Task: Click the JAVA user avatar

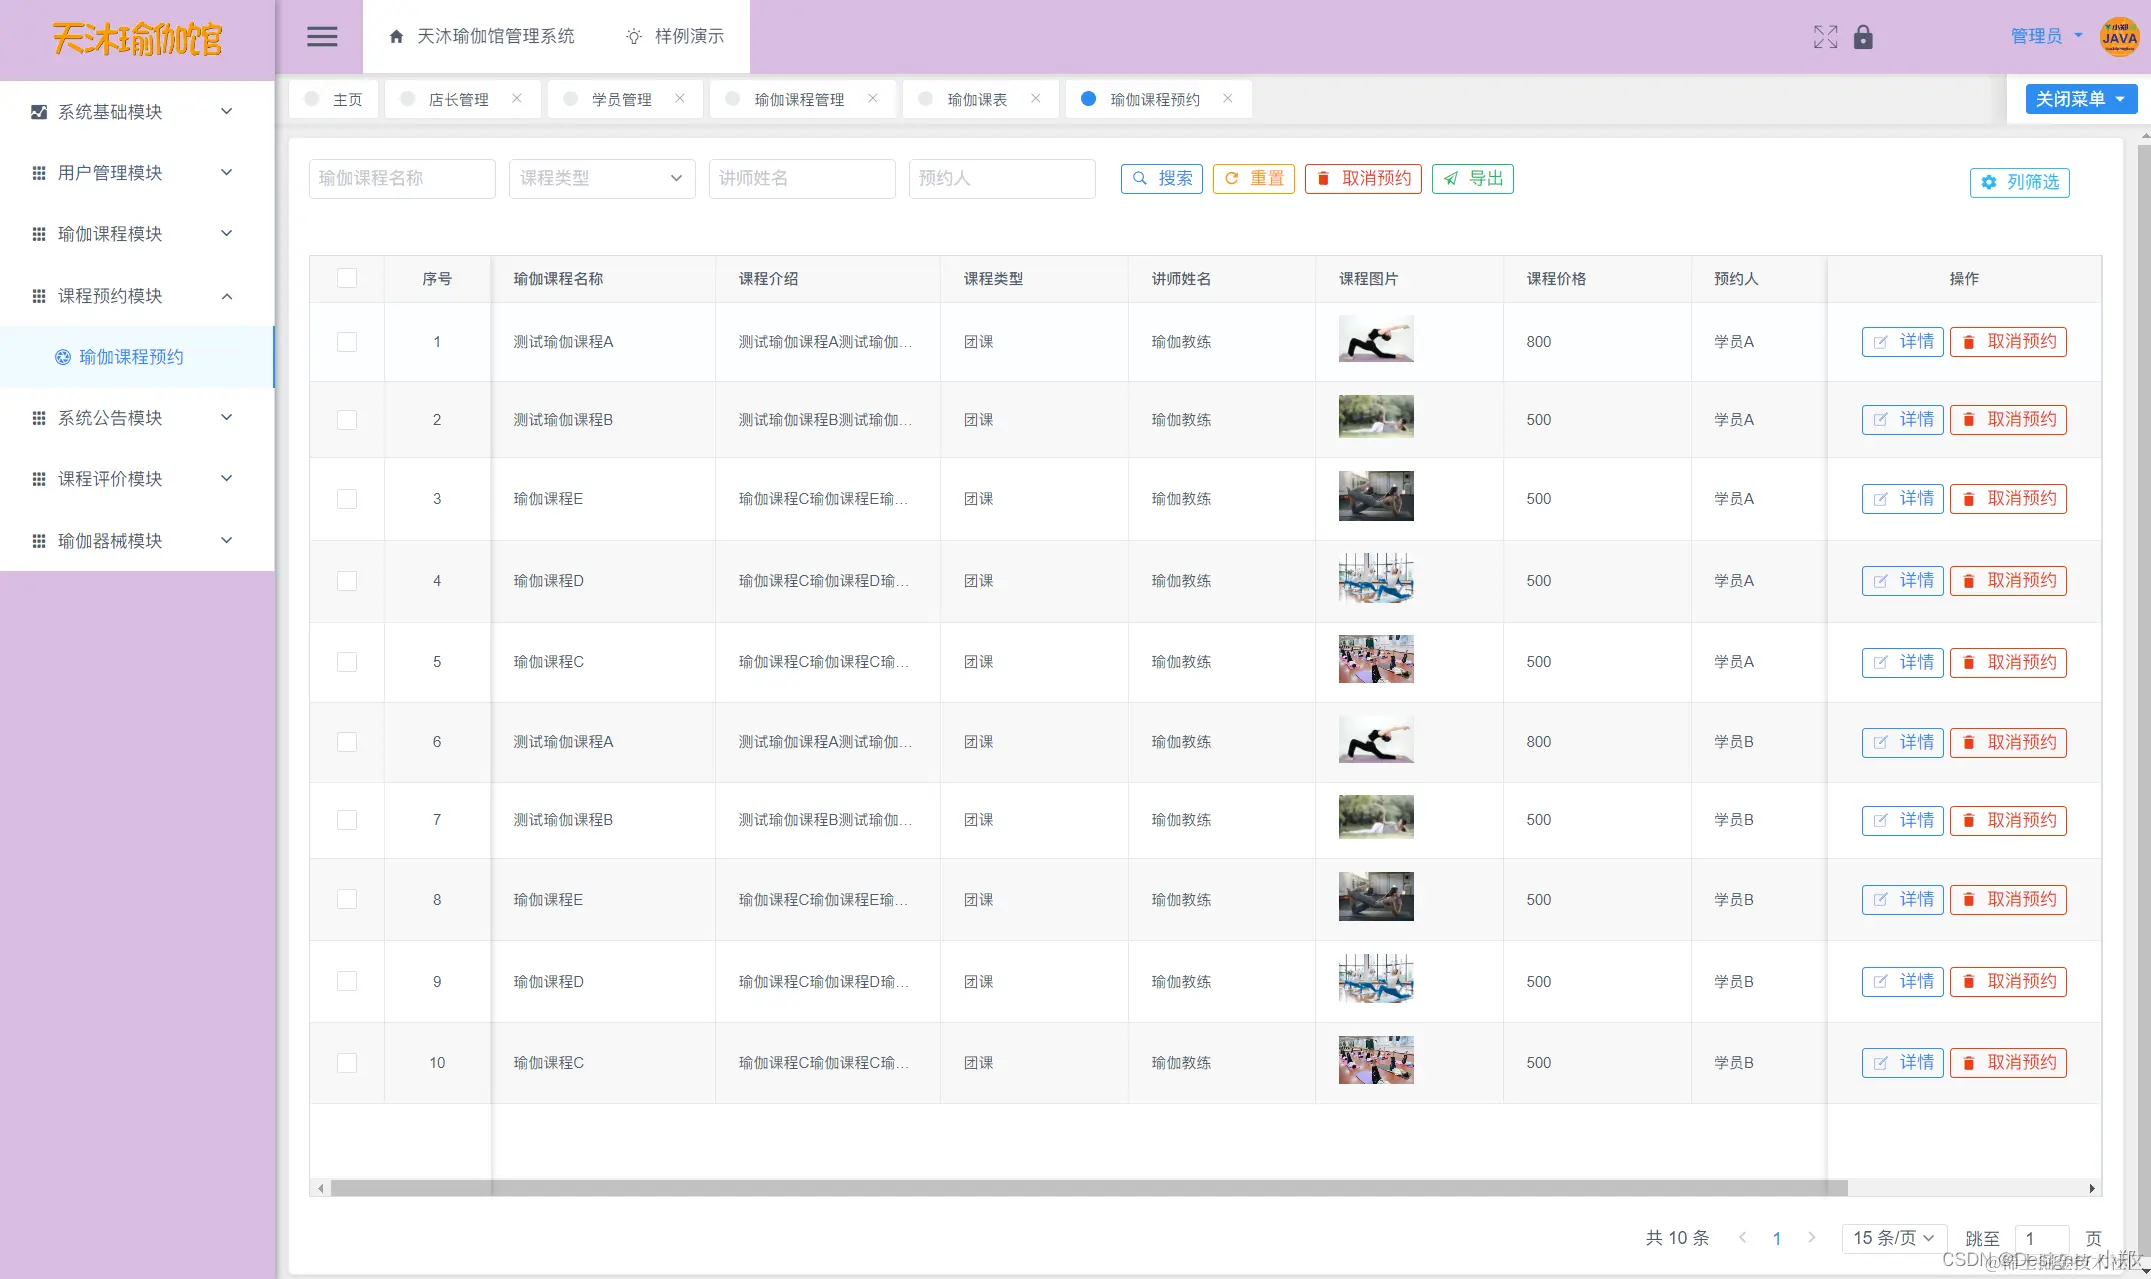Action: point(2119,37)
